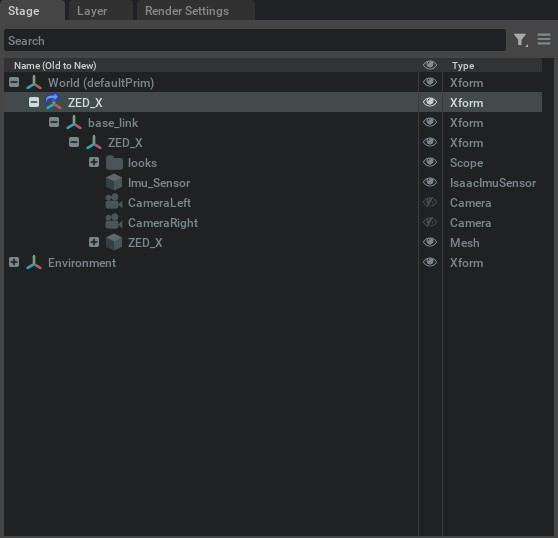558x538 pixels.
Task: Click the looks folder icon
Action: click(x=115, y=163)
